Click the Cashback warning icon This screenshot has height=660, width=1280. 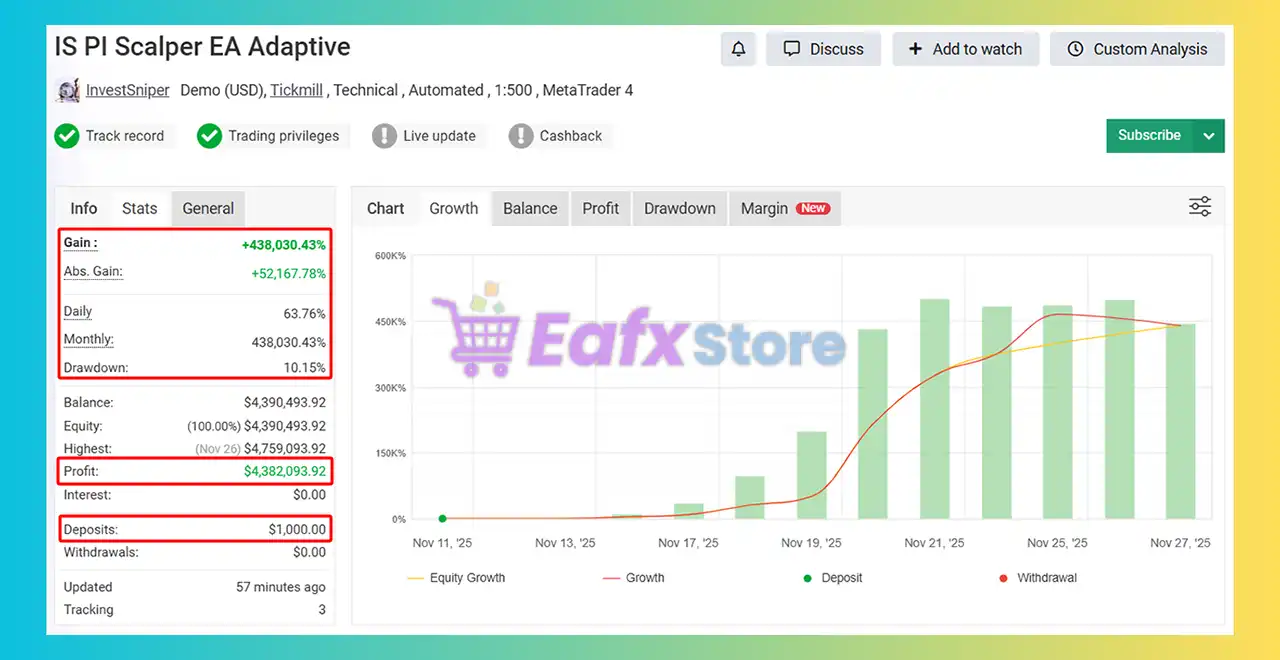[521, 136]
